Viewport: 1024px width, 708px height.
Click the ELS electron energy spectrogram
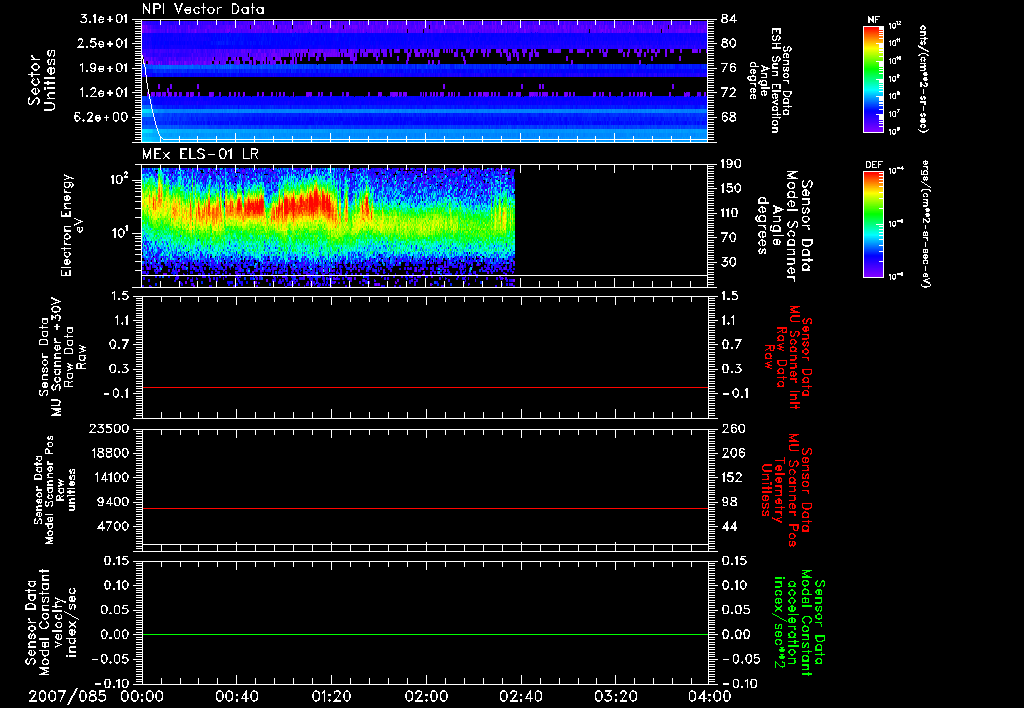pyautogui.click(x=328, y=227)
